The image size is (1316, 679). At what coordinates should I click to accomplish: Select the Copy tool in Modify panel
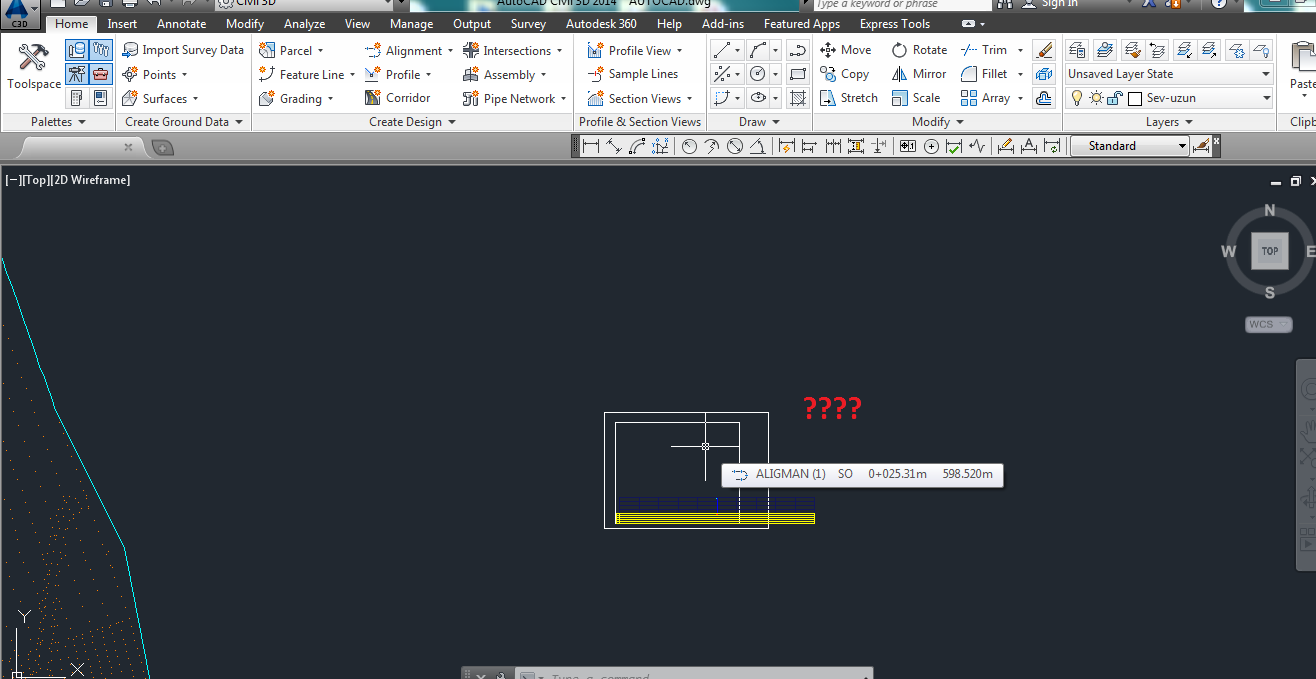pos(845,73)
